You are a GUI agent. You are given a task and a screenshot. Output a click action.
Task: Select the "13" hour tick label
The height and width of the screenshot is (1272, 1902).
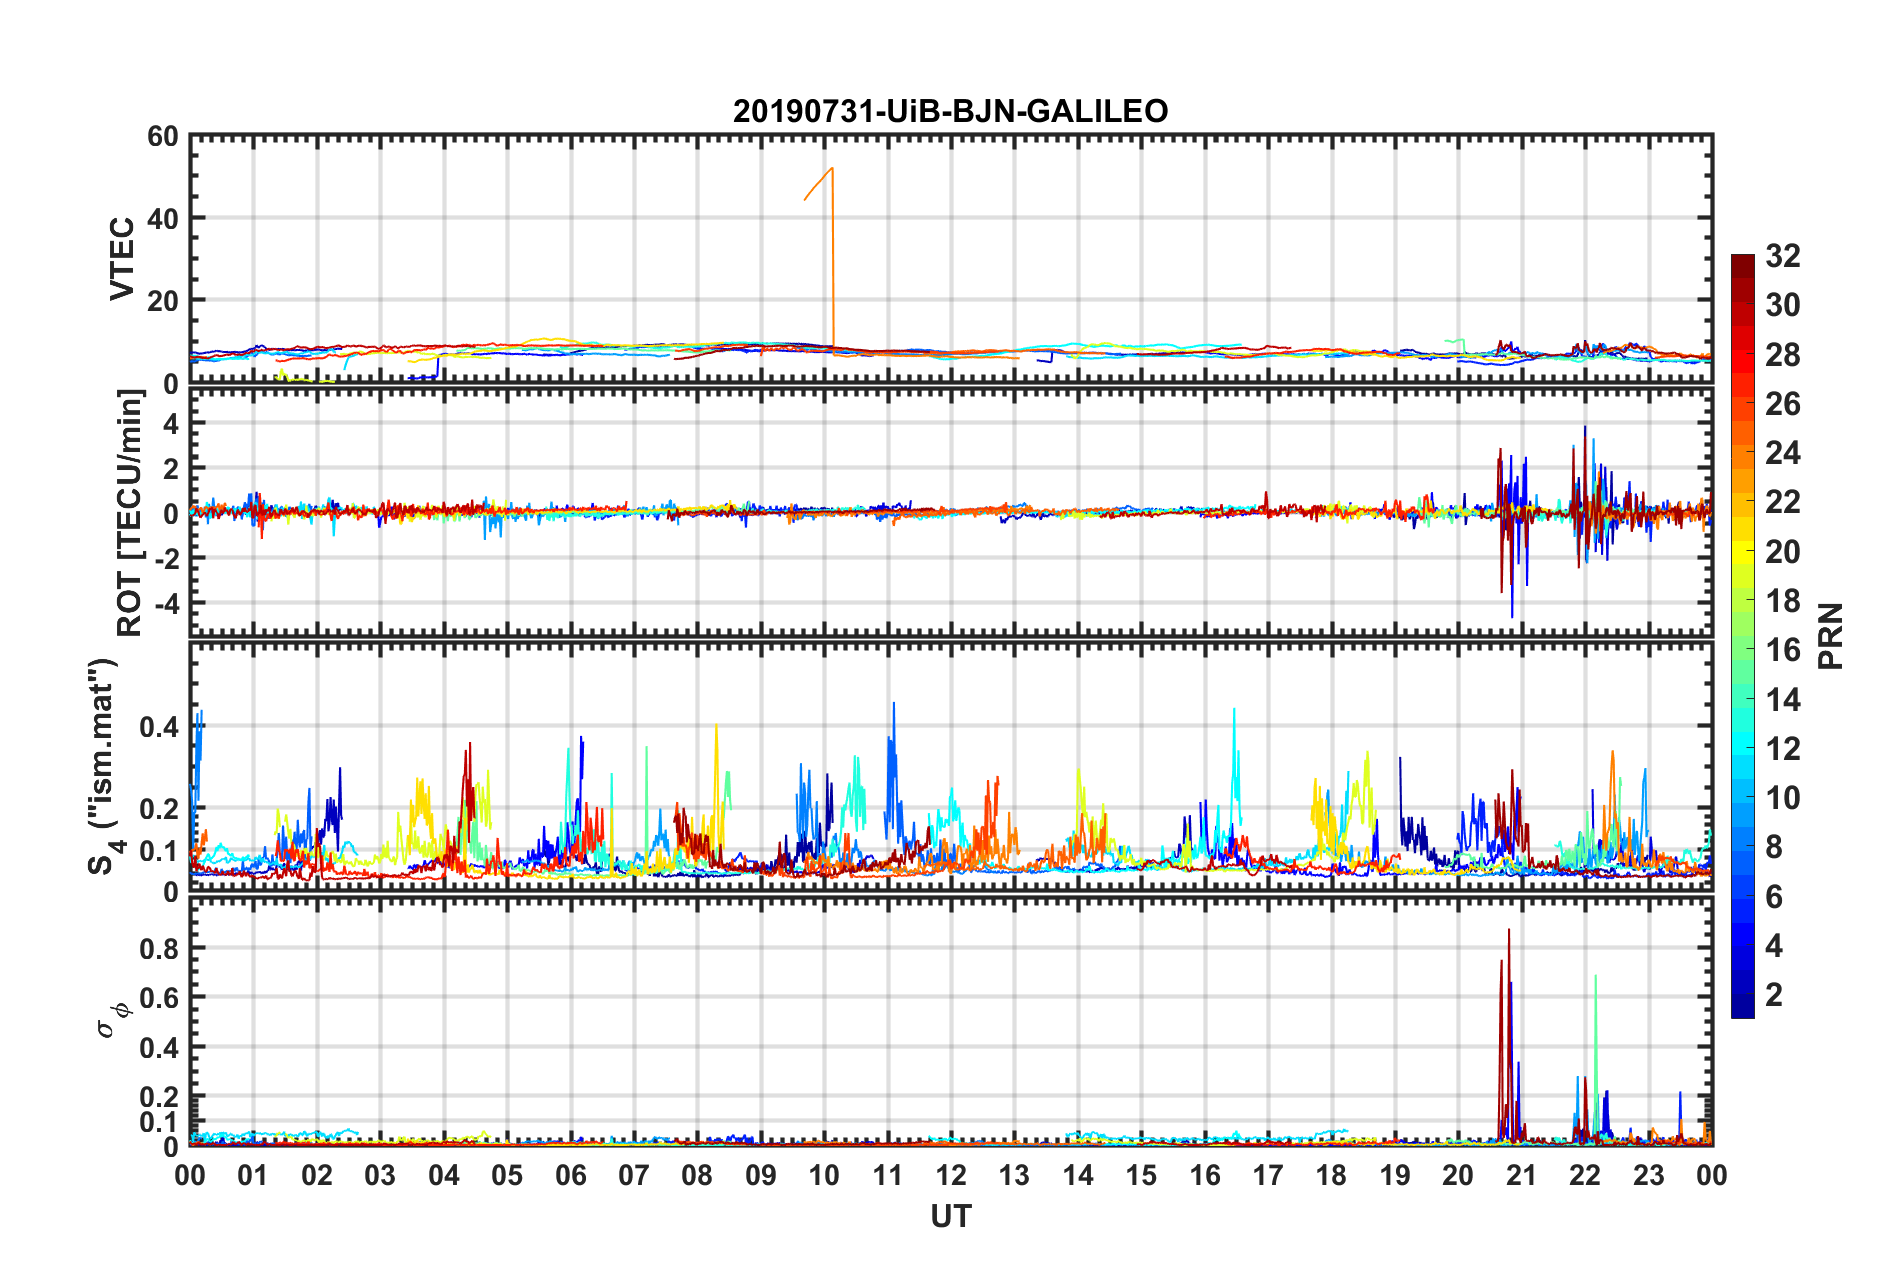pyautogui.click(x=1014, y=1175)
